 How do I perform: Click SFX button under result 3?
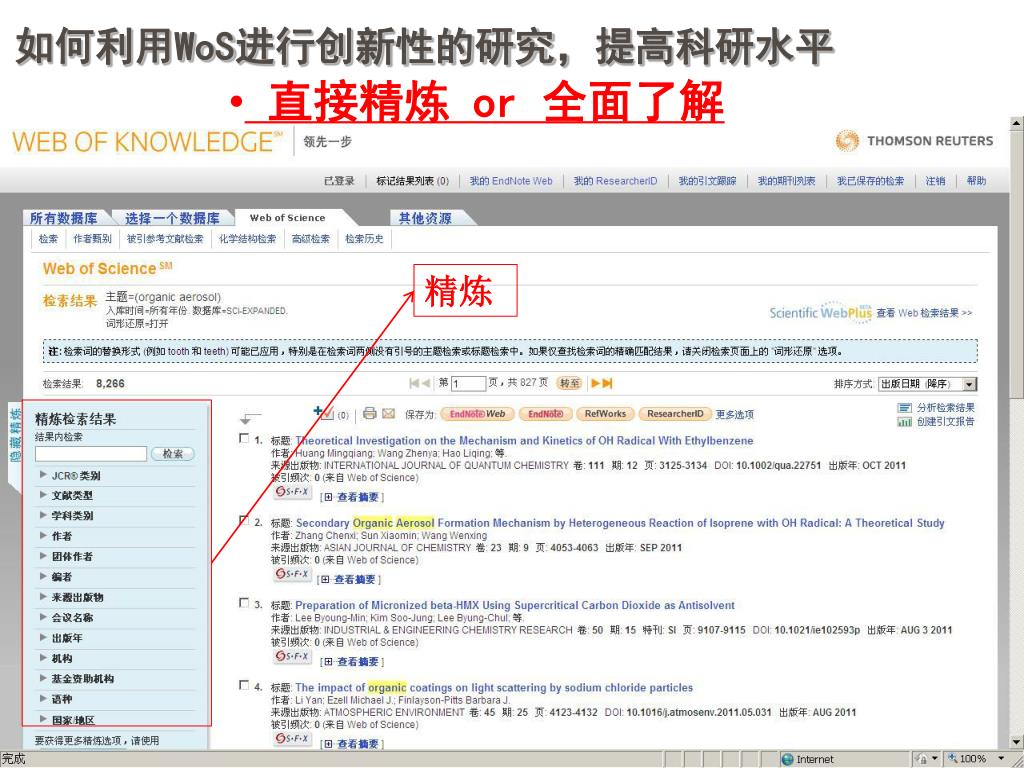tap(292, 656)
